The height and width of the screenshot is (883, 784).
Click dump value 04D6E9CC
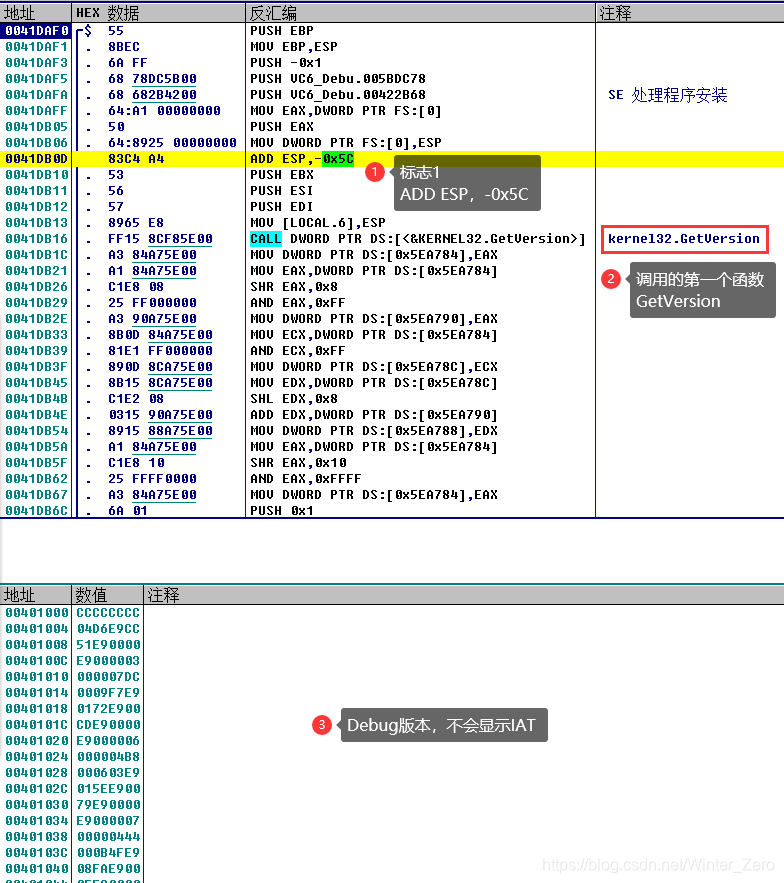[108, 628]
